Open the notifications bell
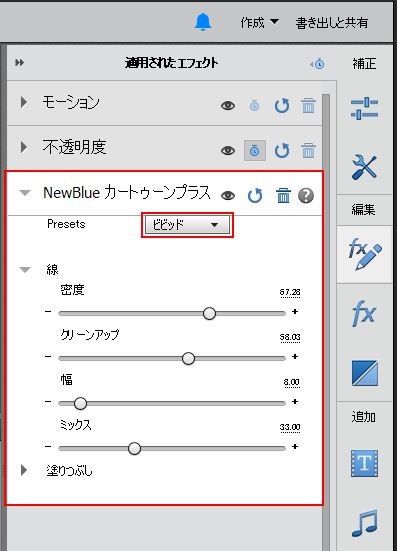397x551 pixels. 203,22
